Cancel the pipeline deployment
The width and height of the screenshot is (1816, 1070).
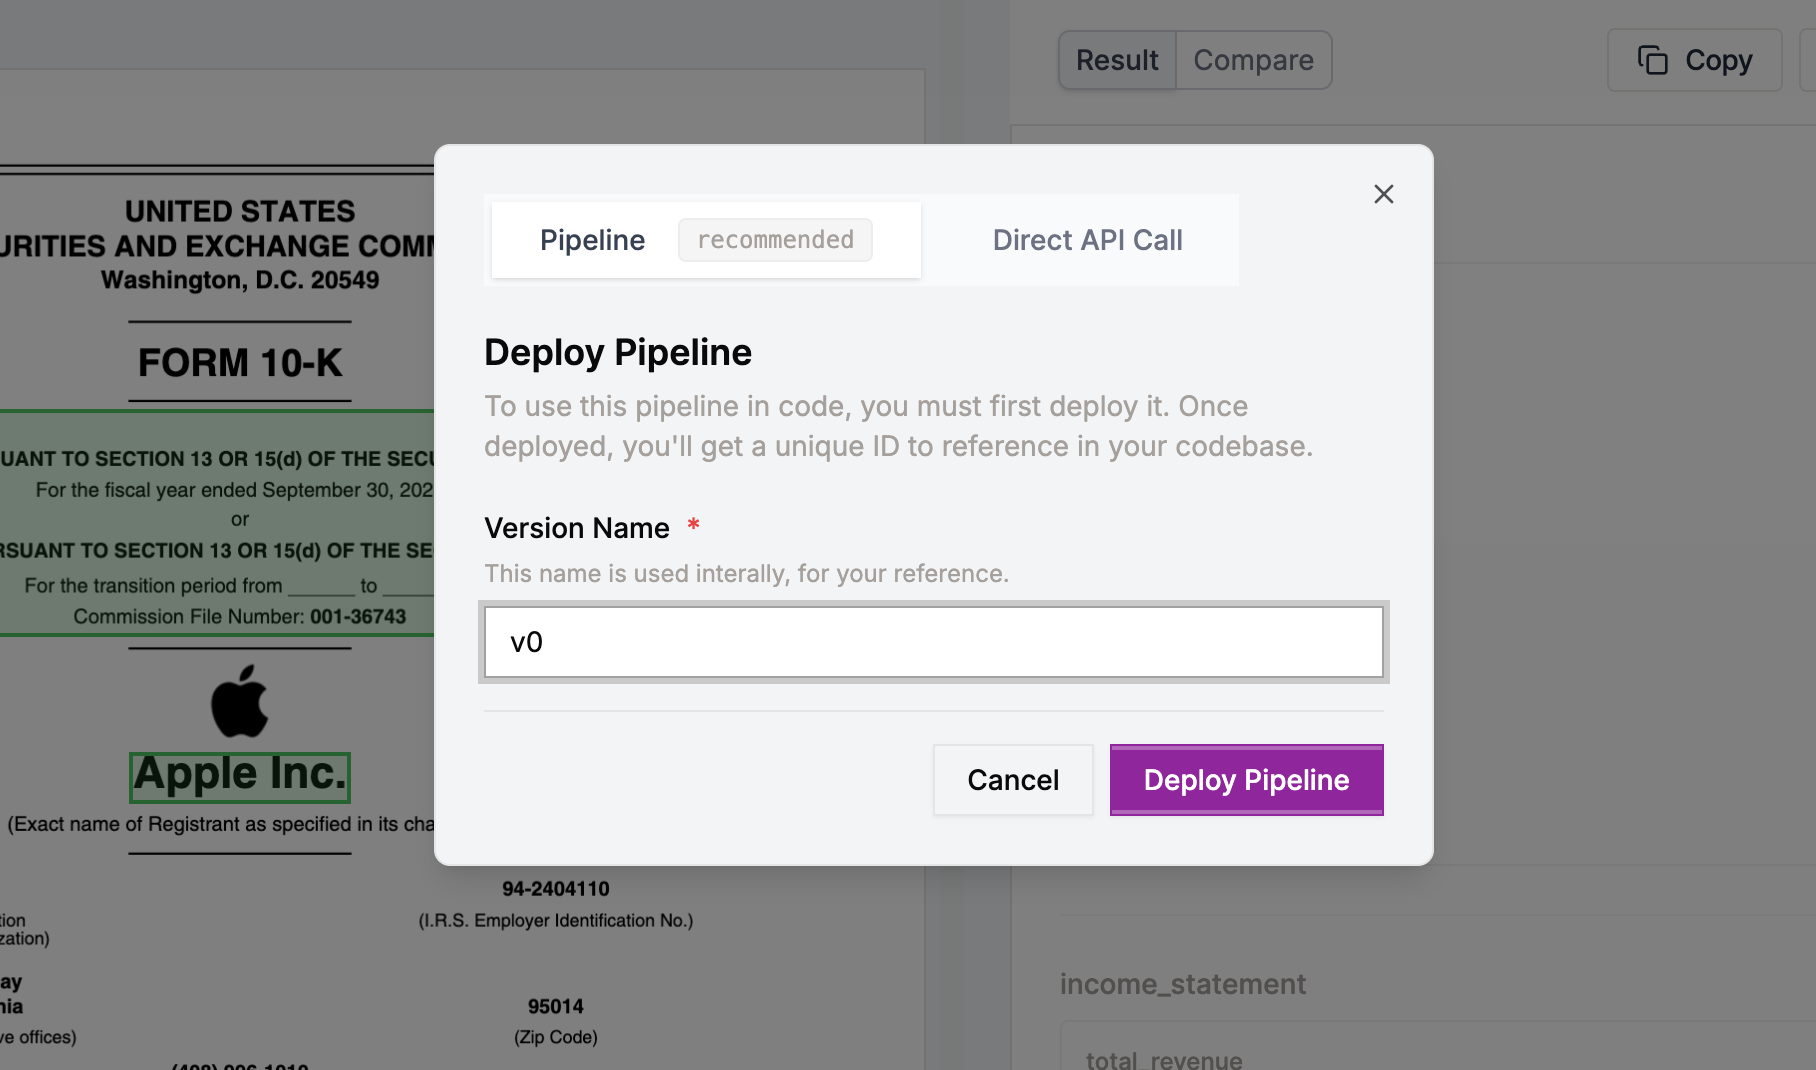click(1012, 780)
